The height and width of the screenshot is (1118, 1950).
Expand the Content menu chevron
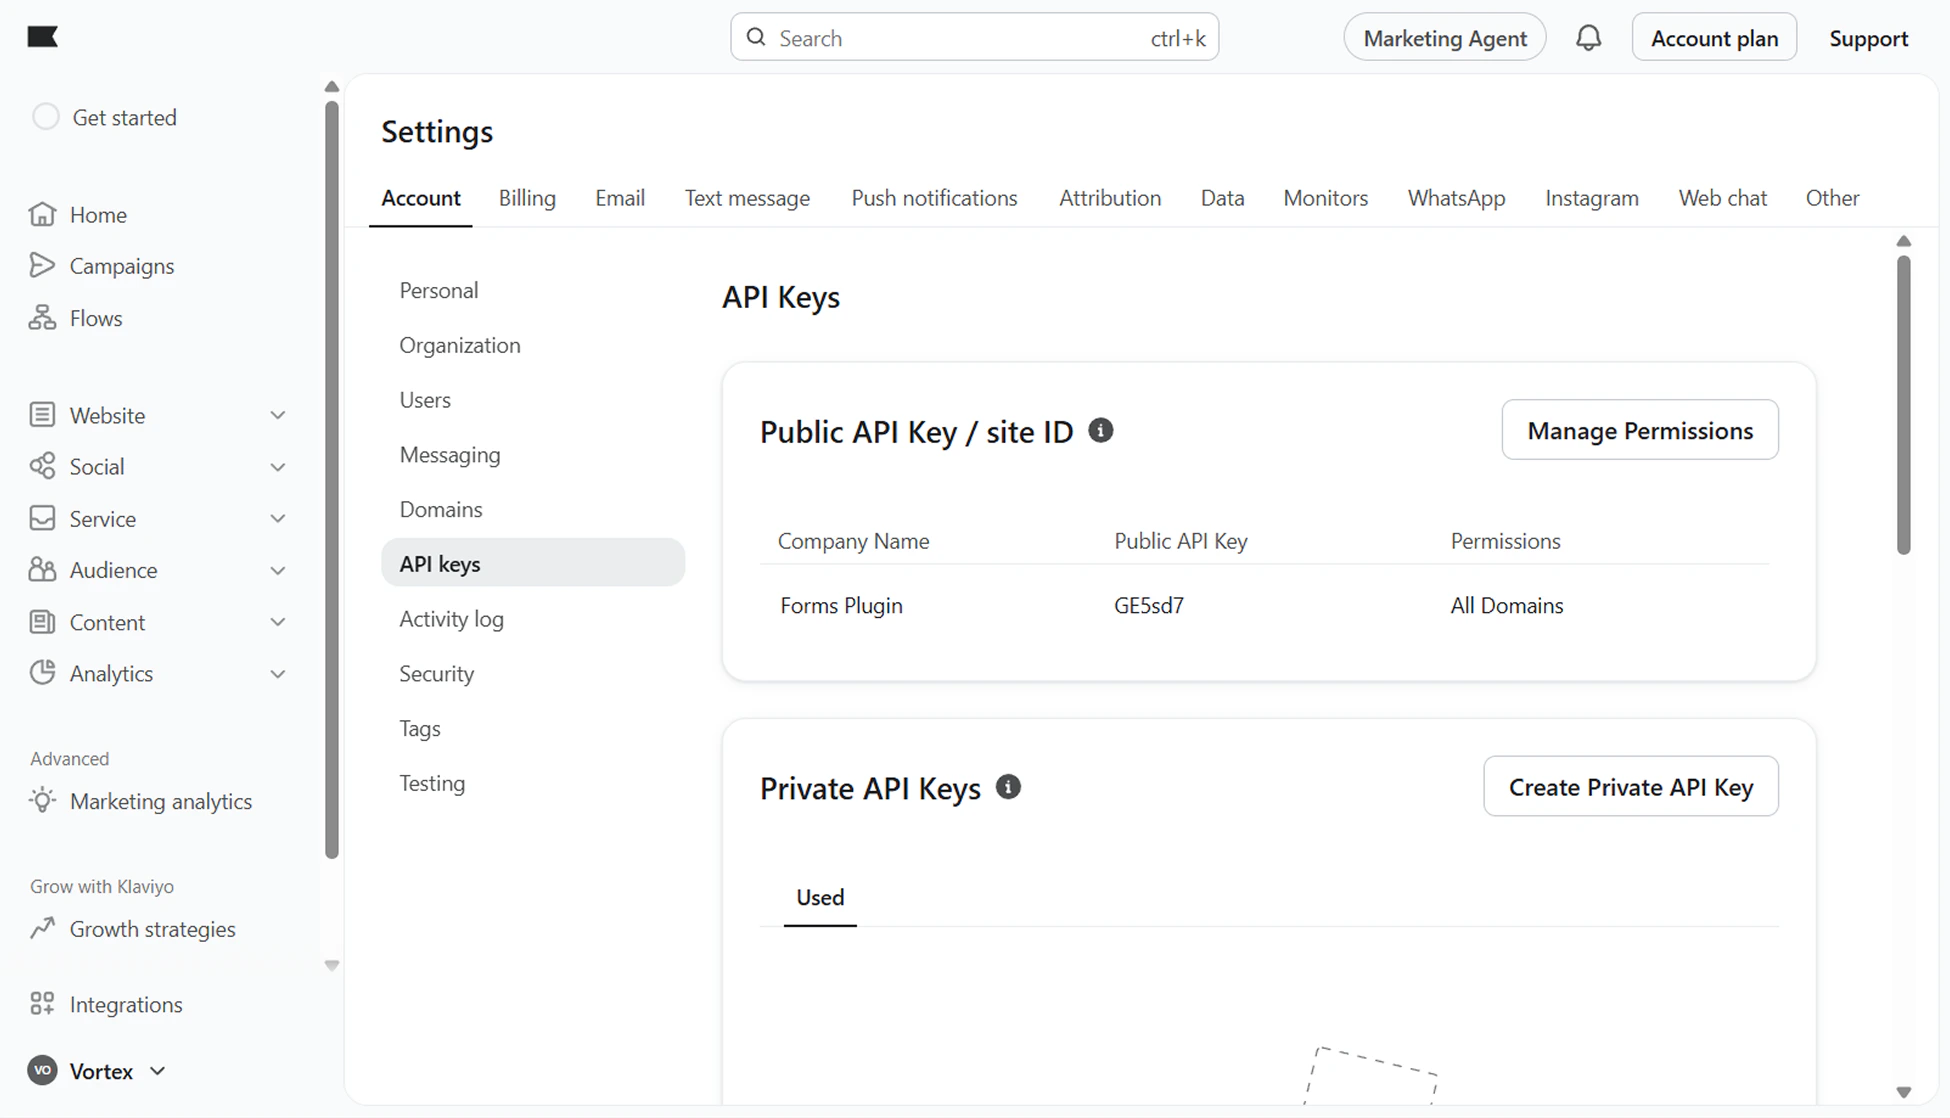coord(278,622)
